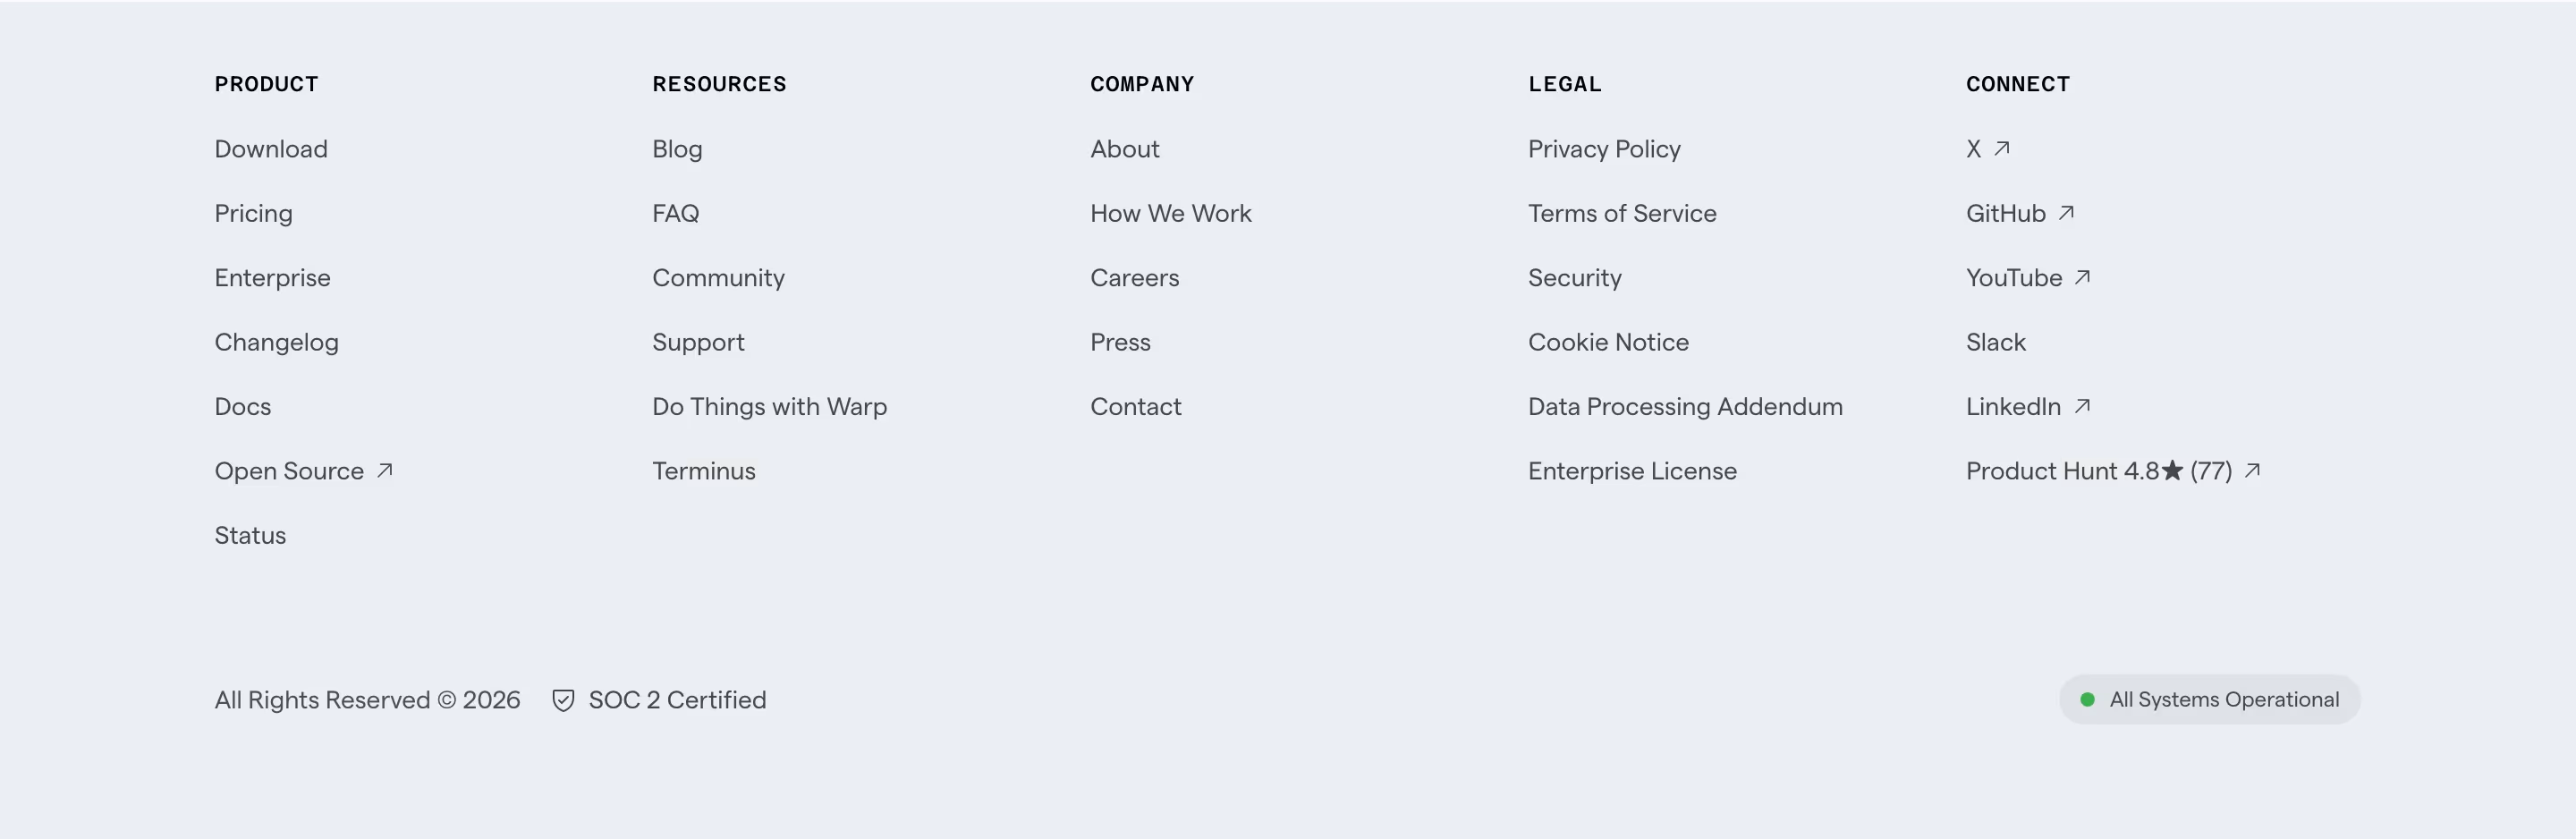Click the arrow icon beside Open Source
This screenshot has height=839, width=2576.
(x=384, y=470)
